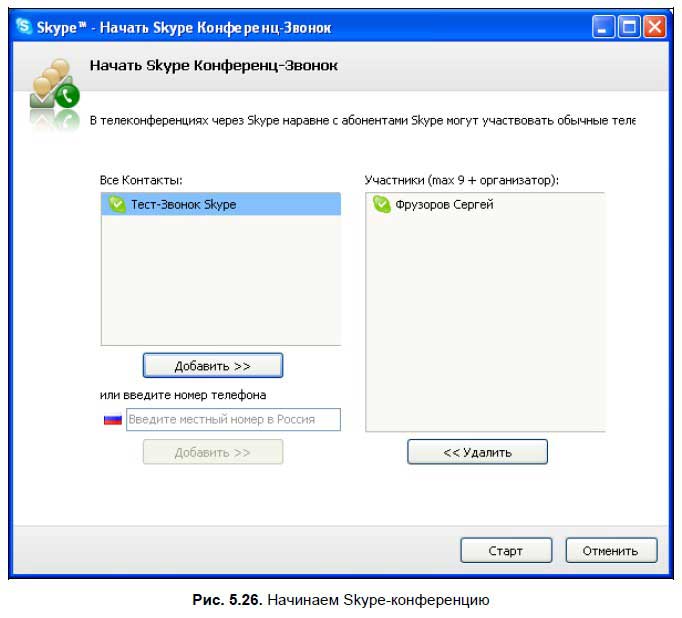Click the greyed-out Добавить >> button below phone field

click(x=212, y=452)
